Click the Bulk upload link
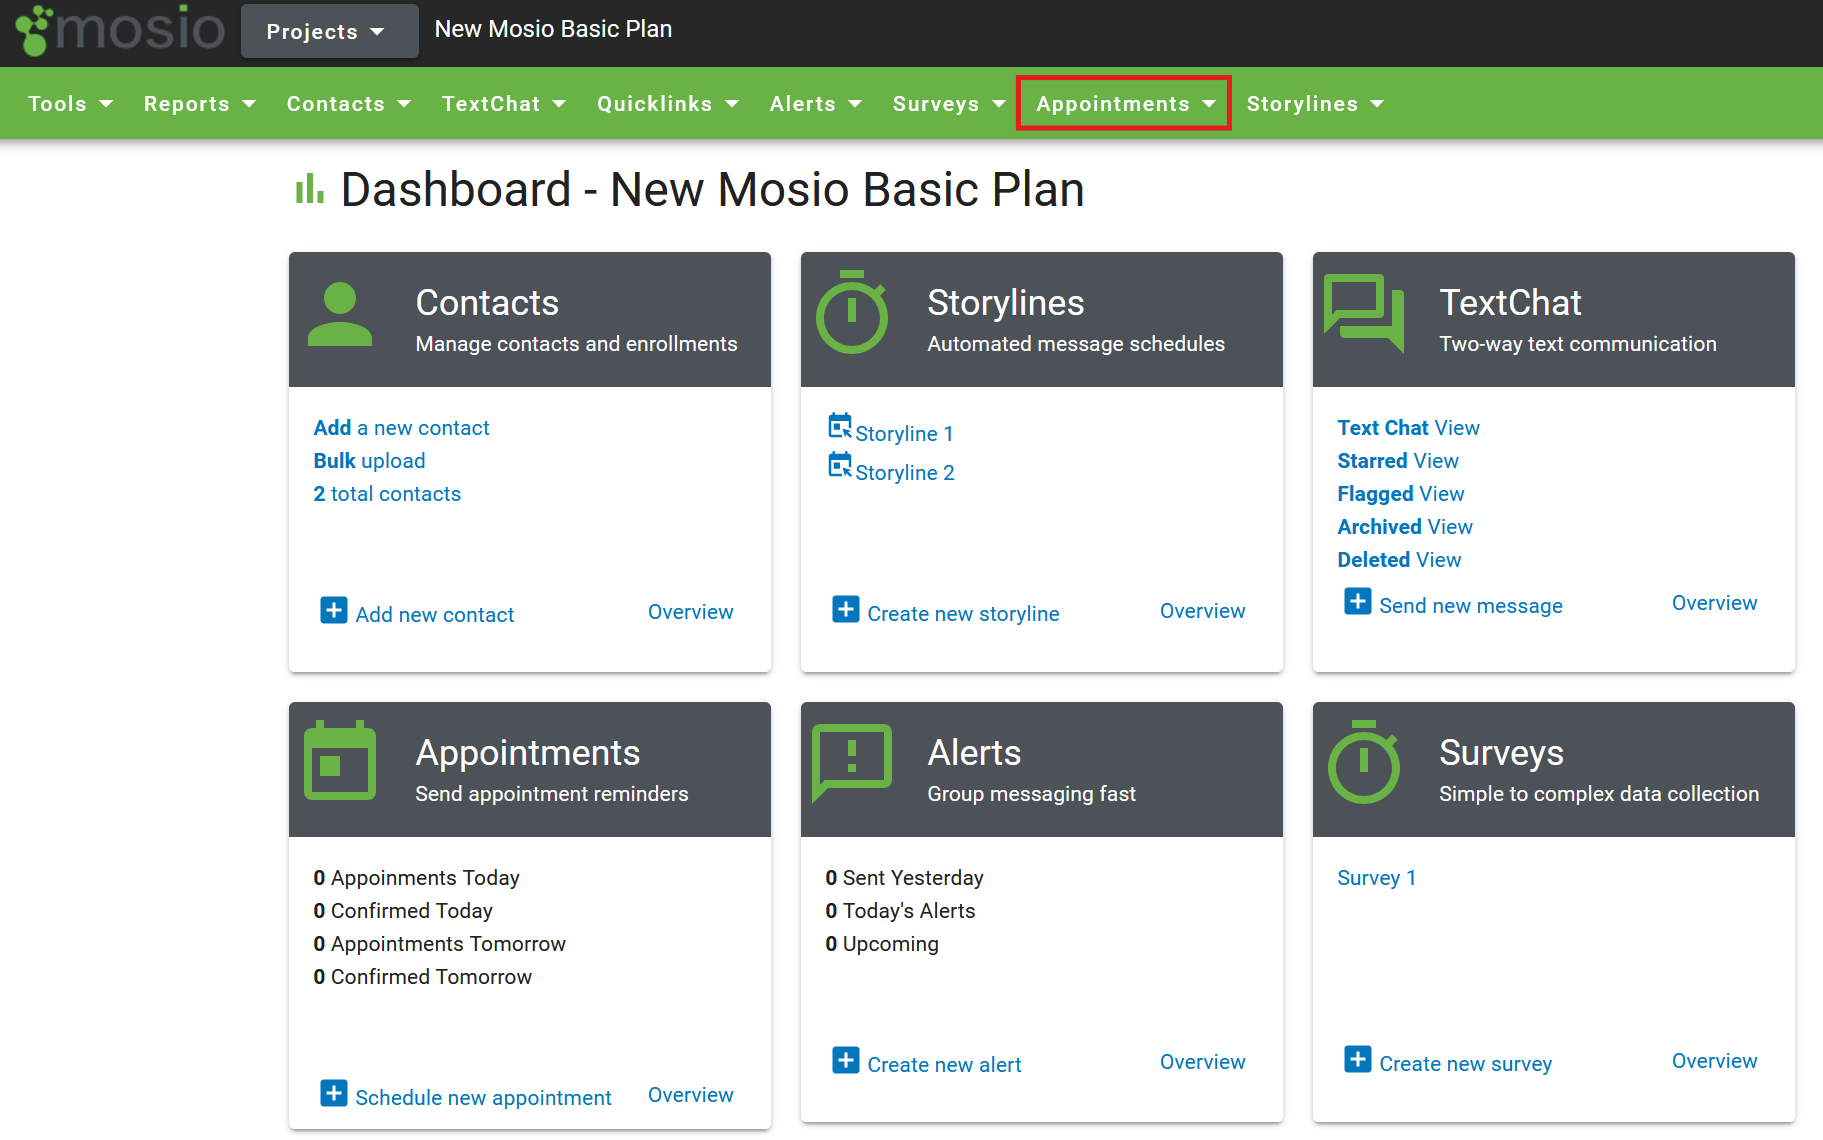1823x1140 pixels. [369, 461]
